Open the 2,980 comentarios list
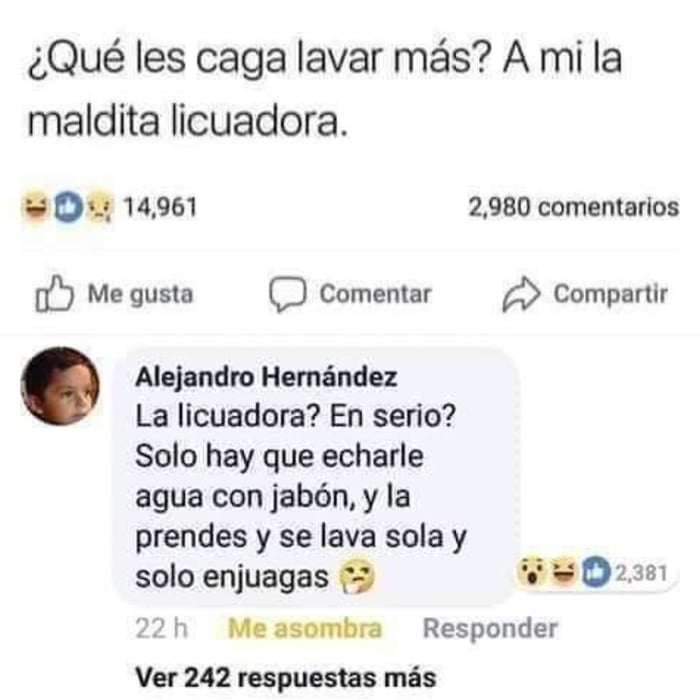 pyautogui.click(x=574, y=207)
